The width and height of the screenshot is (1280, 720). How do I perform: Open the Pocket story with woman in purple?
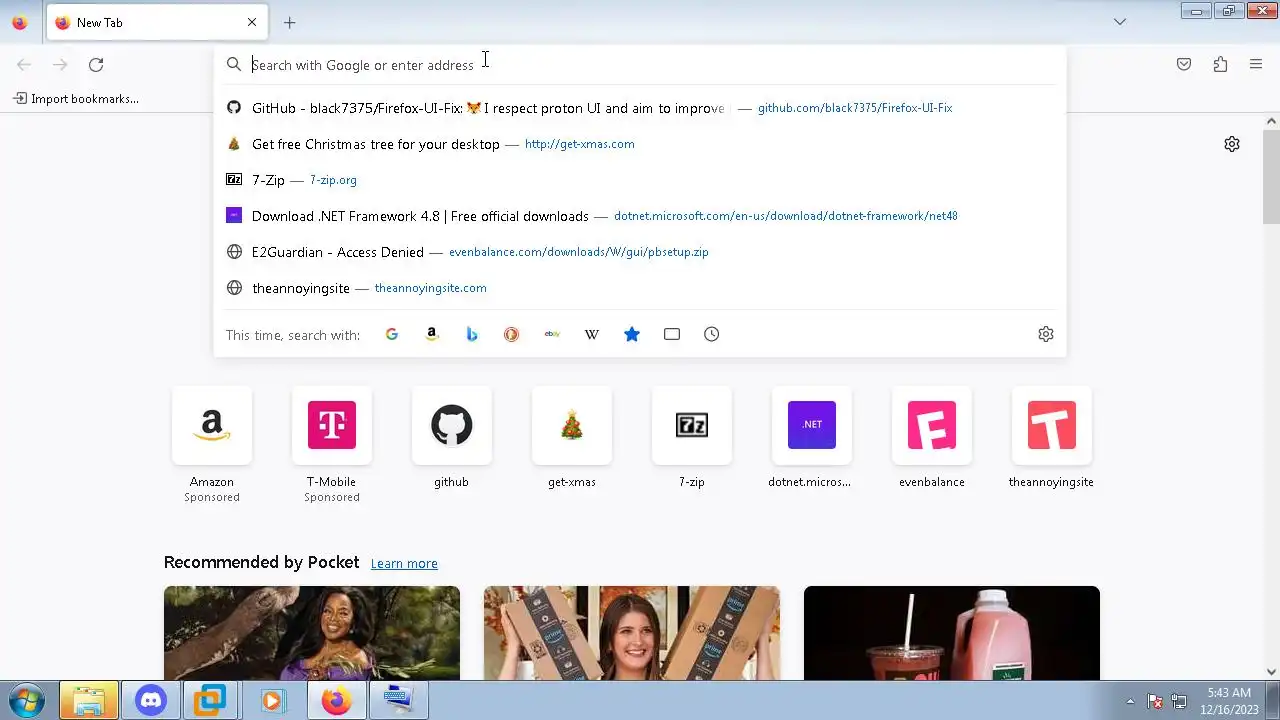coord(312,633)
